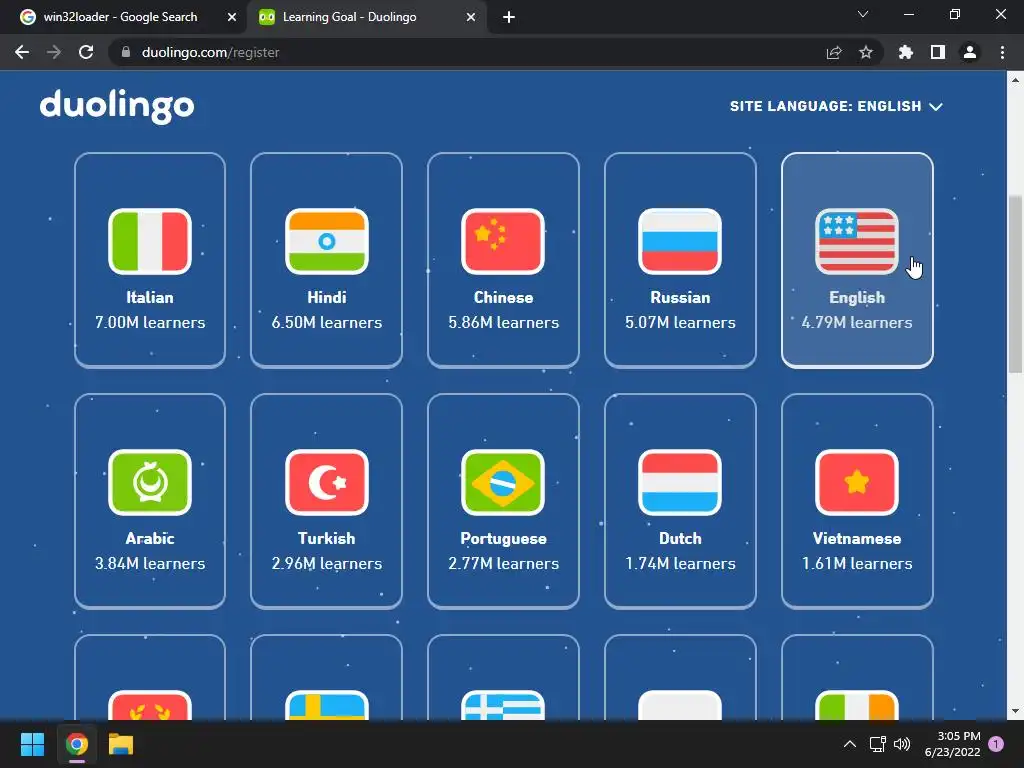Choose the Hindi flag icon
The width and height of the screenshot is (1024, 768).
pyautogui.click(x=327, y=242)
